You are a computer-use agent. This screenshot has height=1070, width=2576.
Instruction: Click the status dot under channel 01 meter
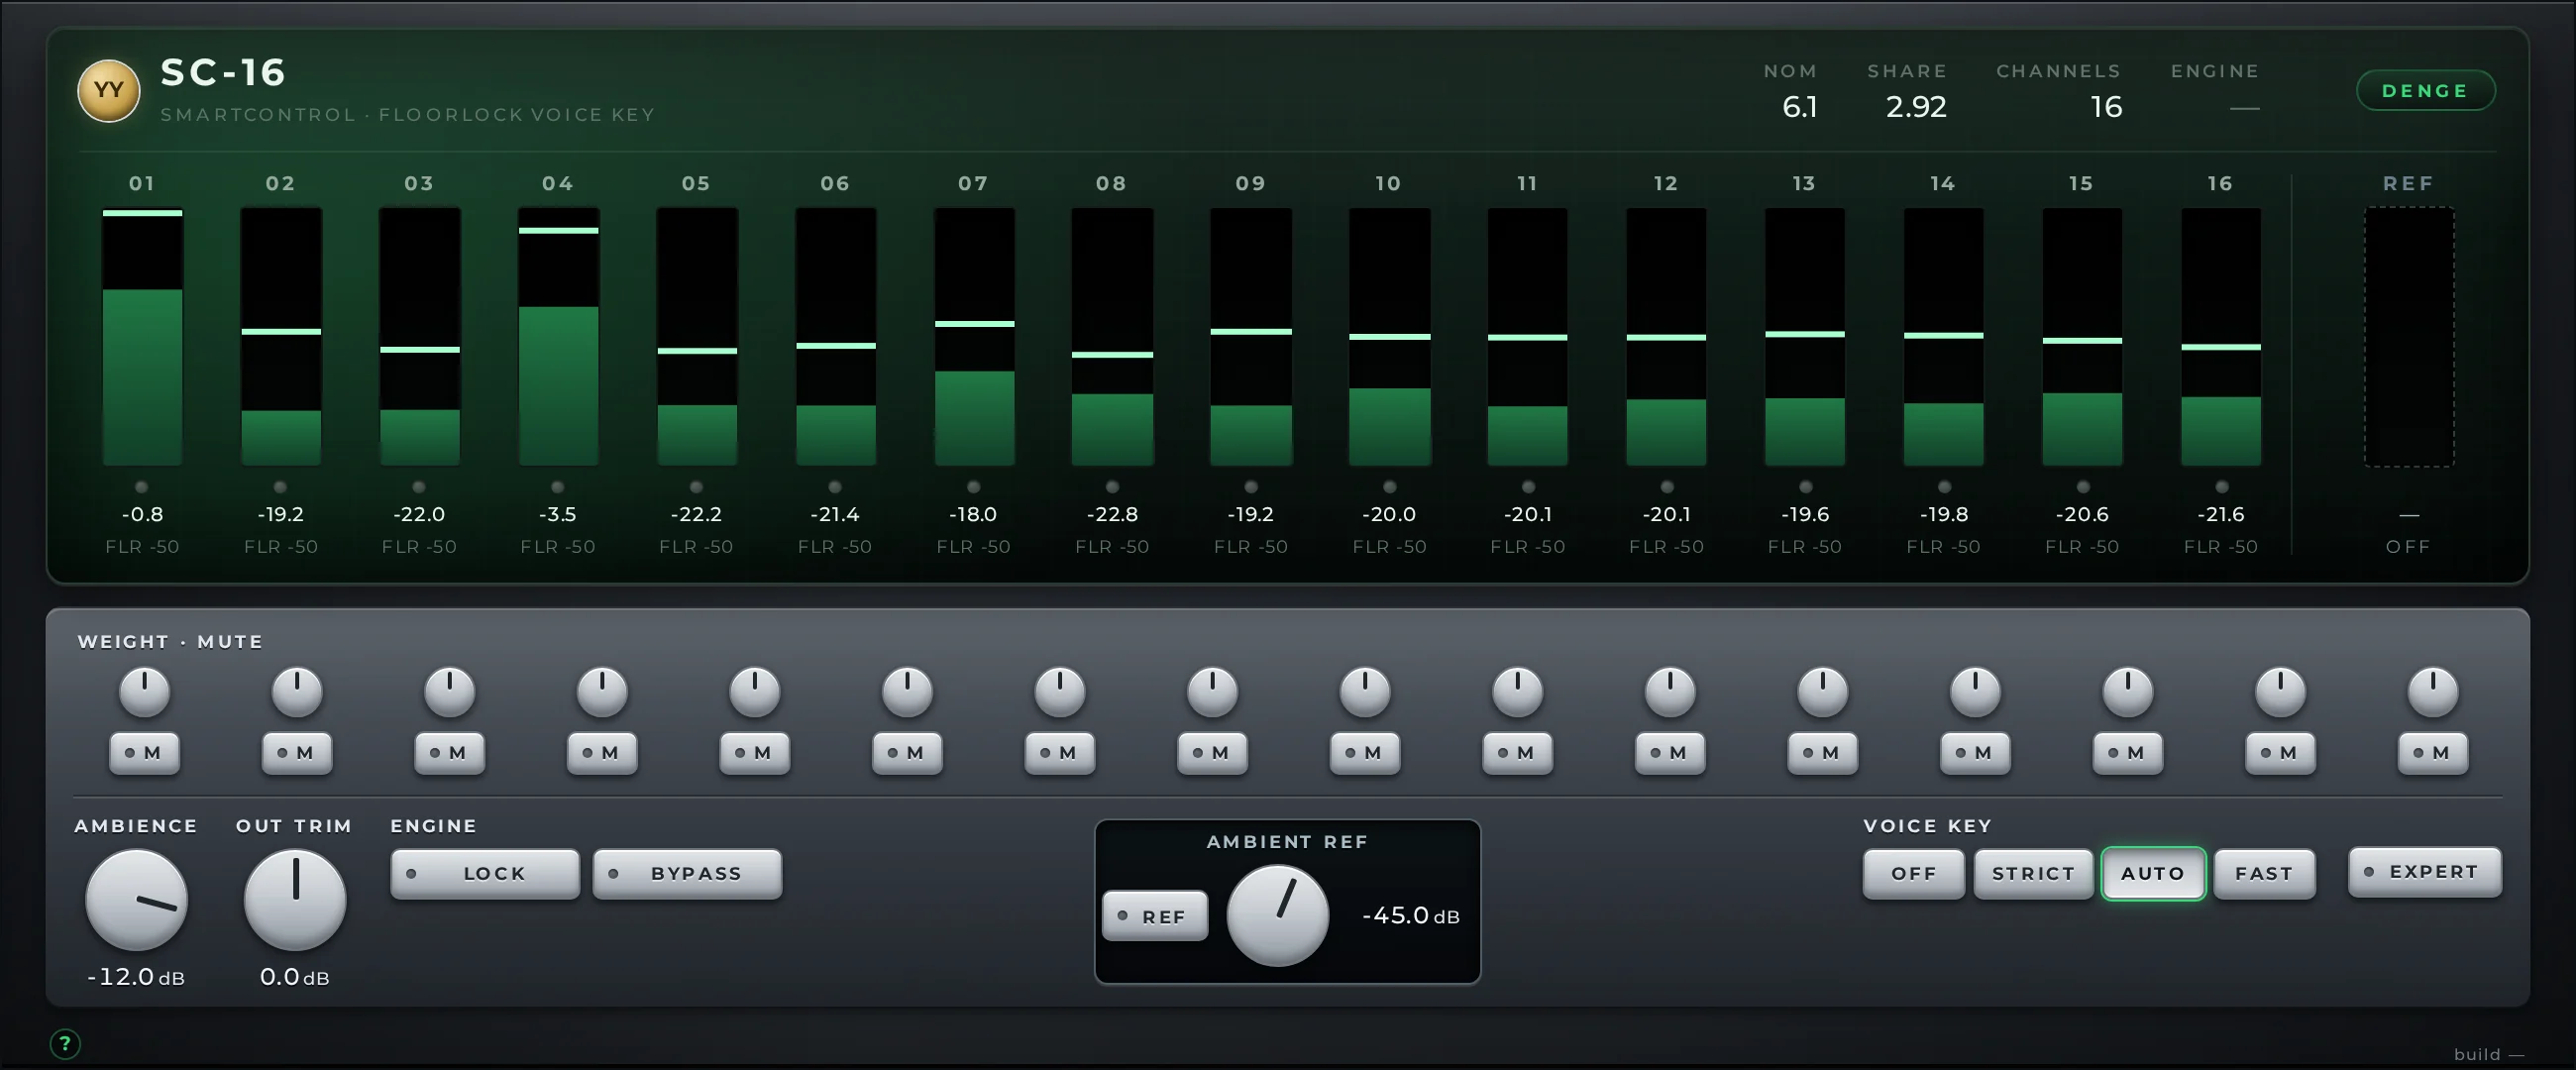click(142, 487)
